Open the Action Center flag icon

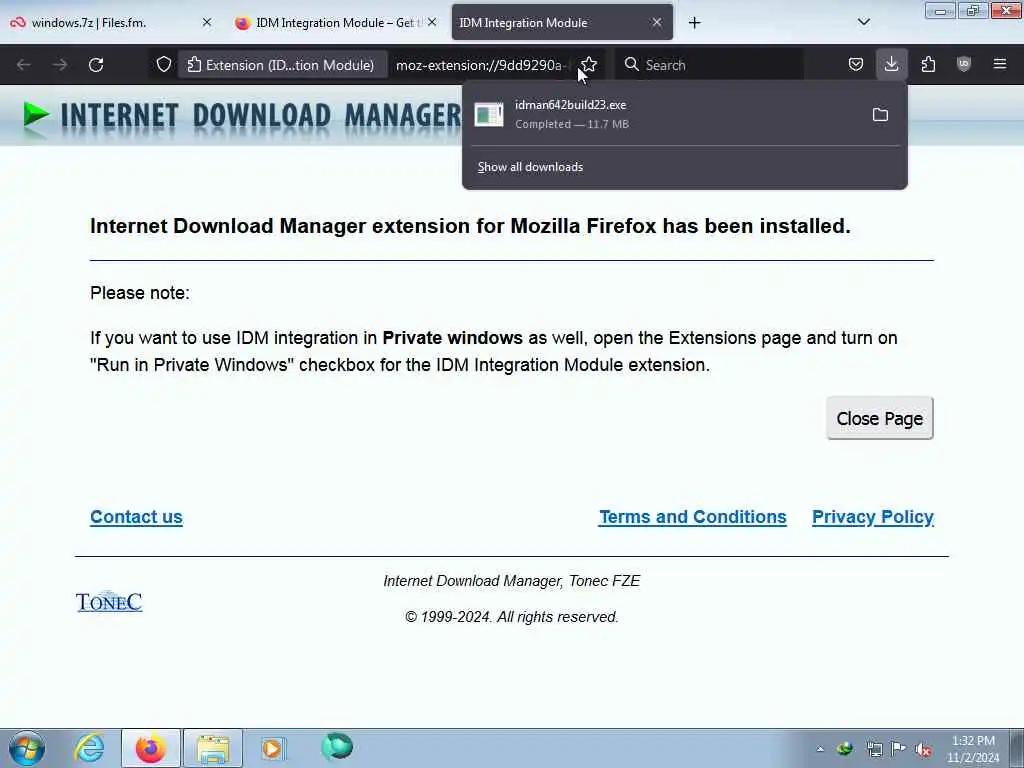point(899,748)
